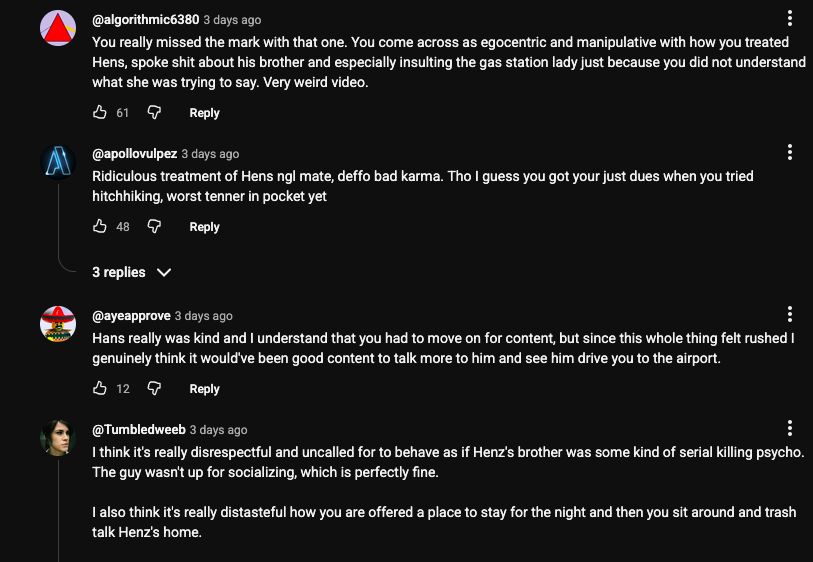Open options menu for @algorithmic6380 comment
This screenshot has width=813, height=562.
790,18
